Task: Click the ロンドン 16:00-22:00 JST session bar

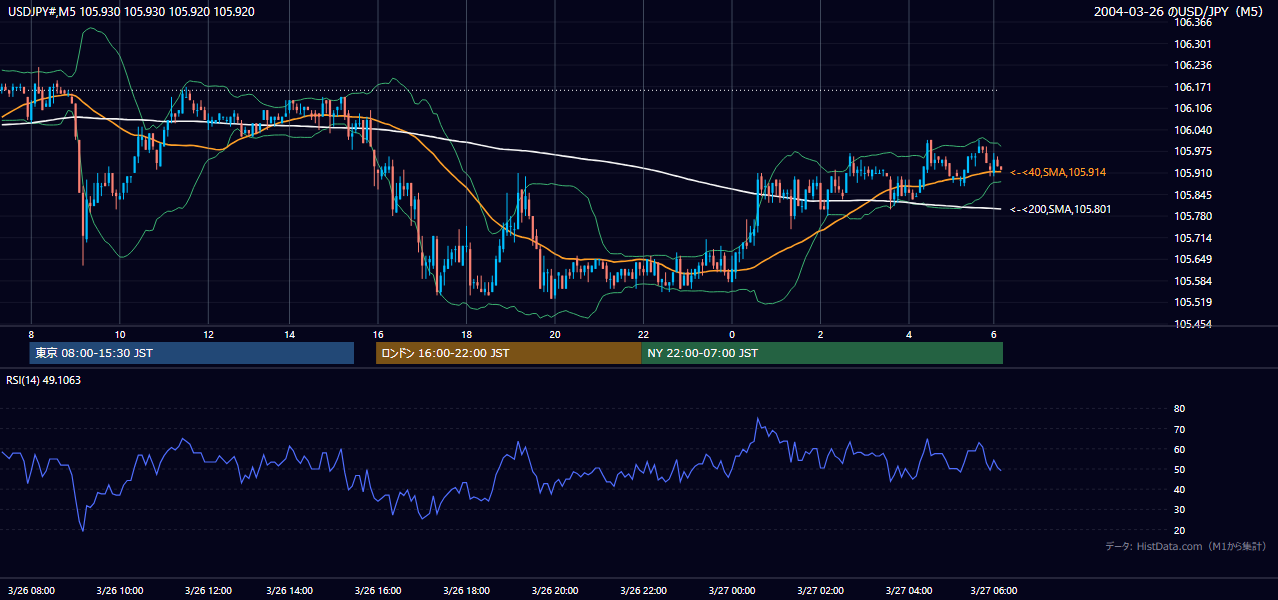Action: 508,353
